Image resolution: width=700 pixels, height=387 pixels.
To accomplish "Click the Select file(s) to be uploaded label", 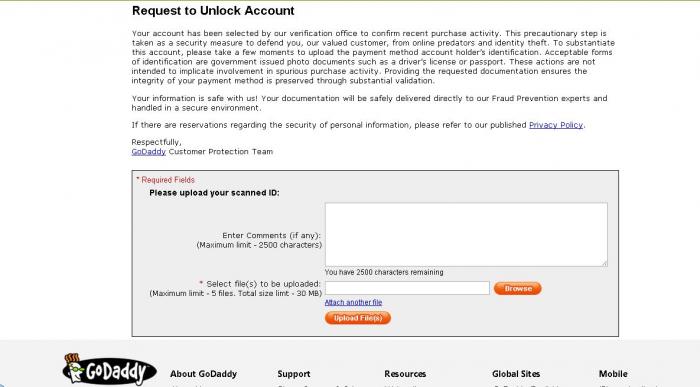I will pos(260,284).
